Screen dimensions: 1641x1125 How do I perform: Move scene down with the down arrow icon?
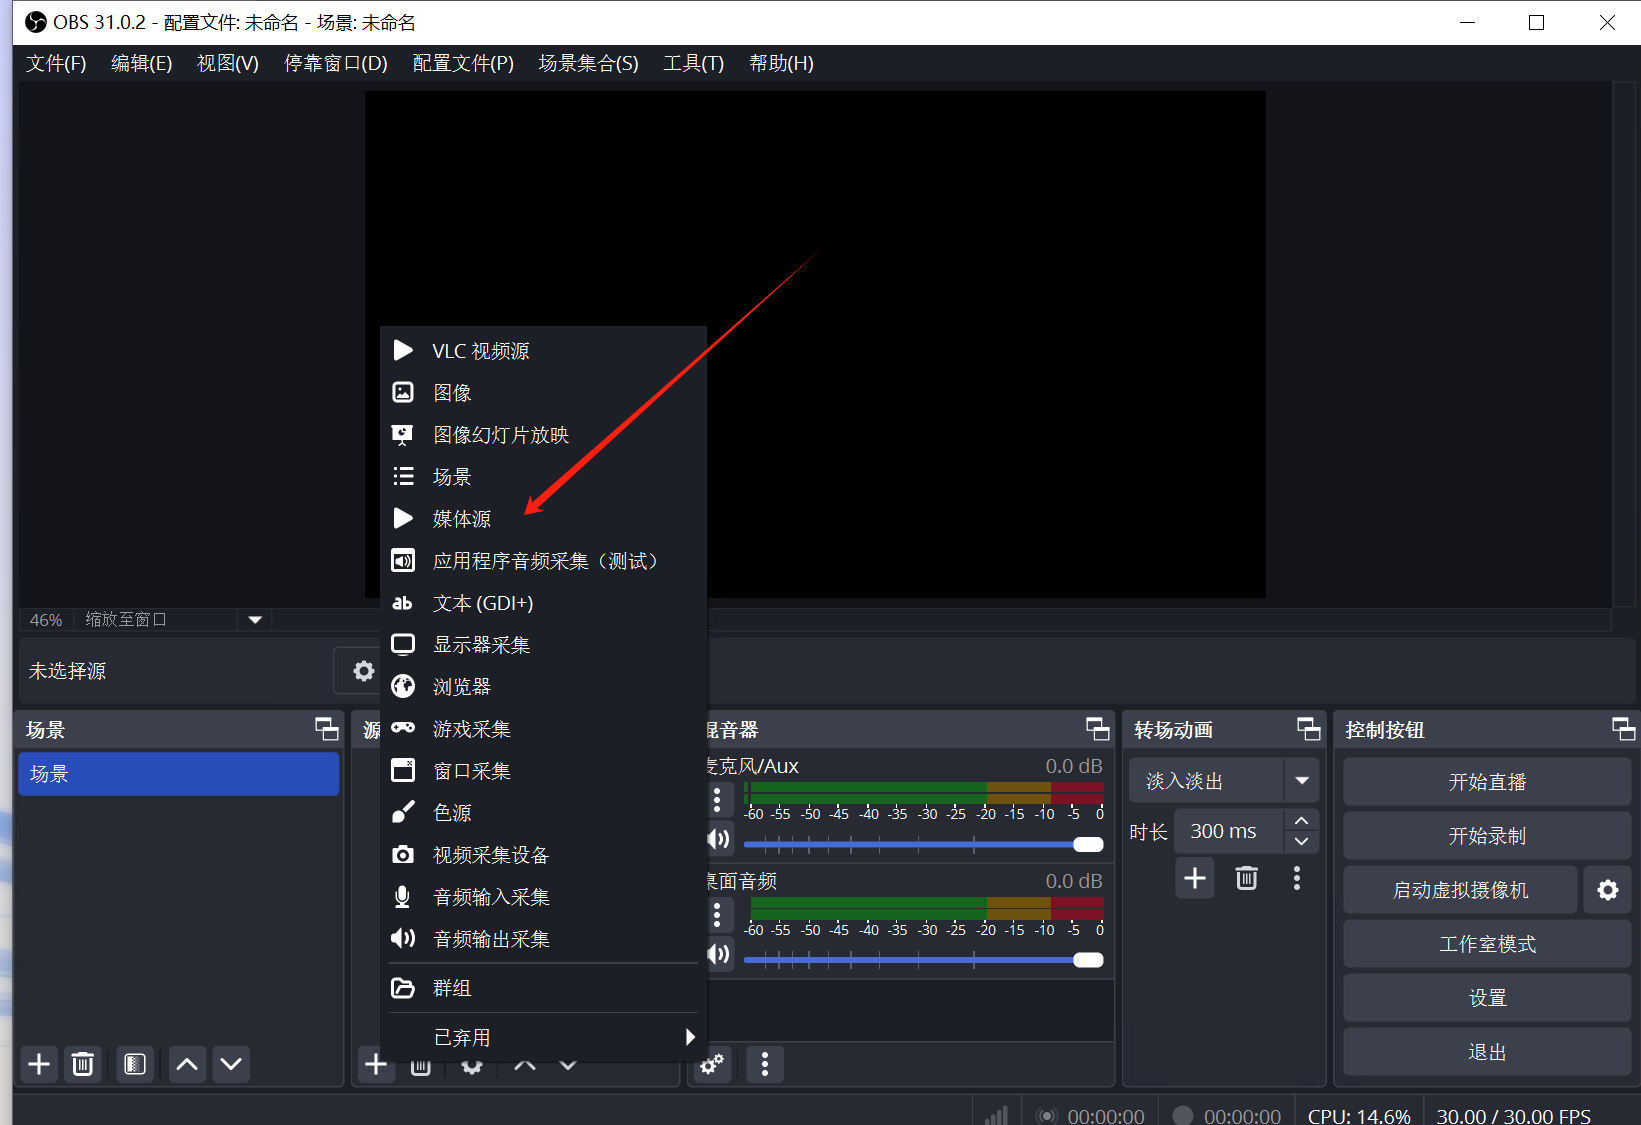tap(231, 1064)
